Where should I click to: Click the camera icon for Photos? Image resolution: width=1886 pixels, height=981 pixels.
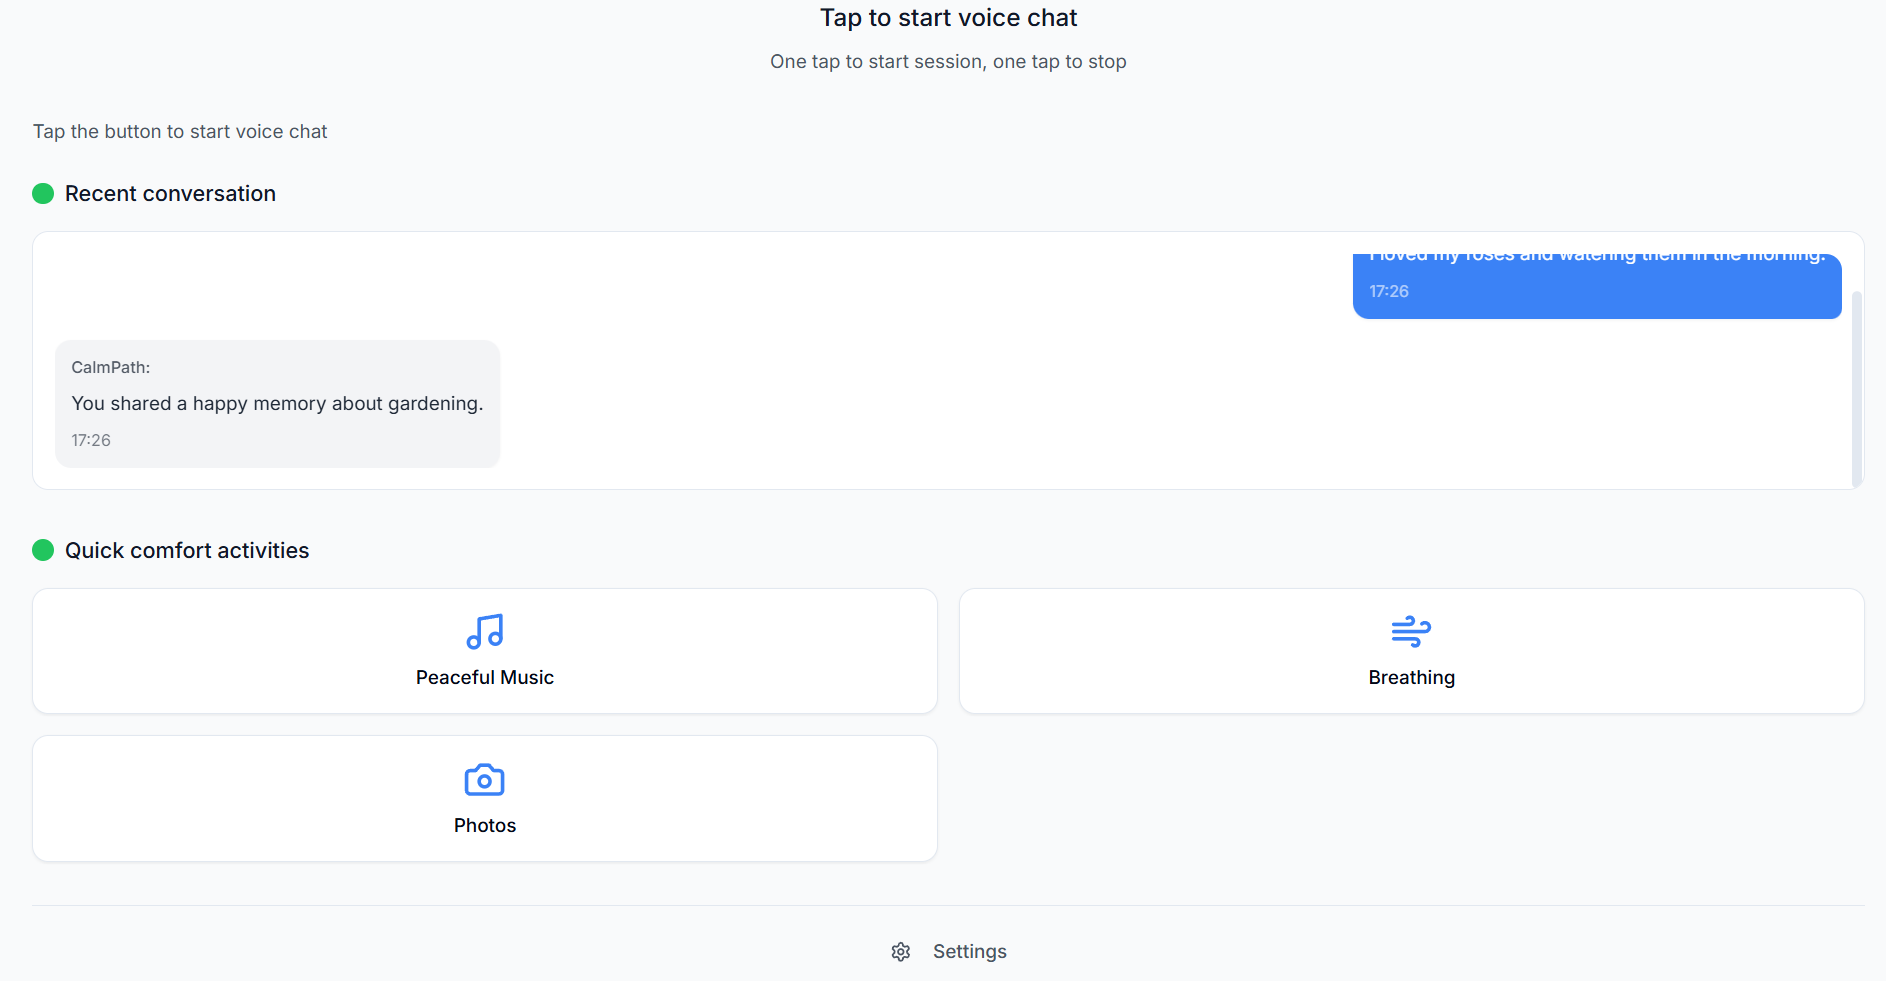(485, 780)
